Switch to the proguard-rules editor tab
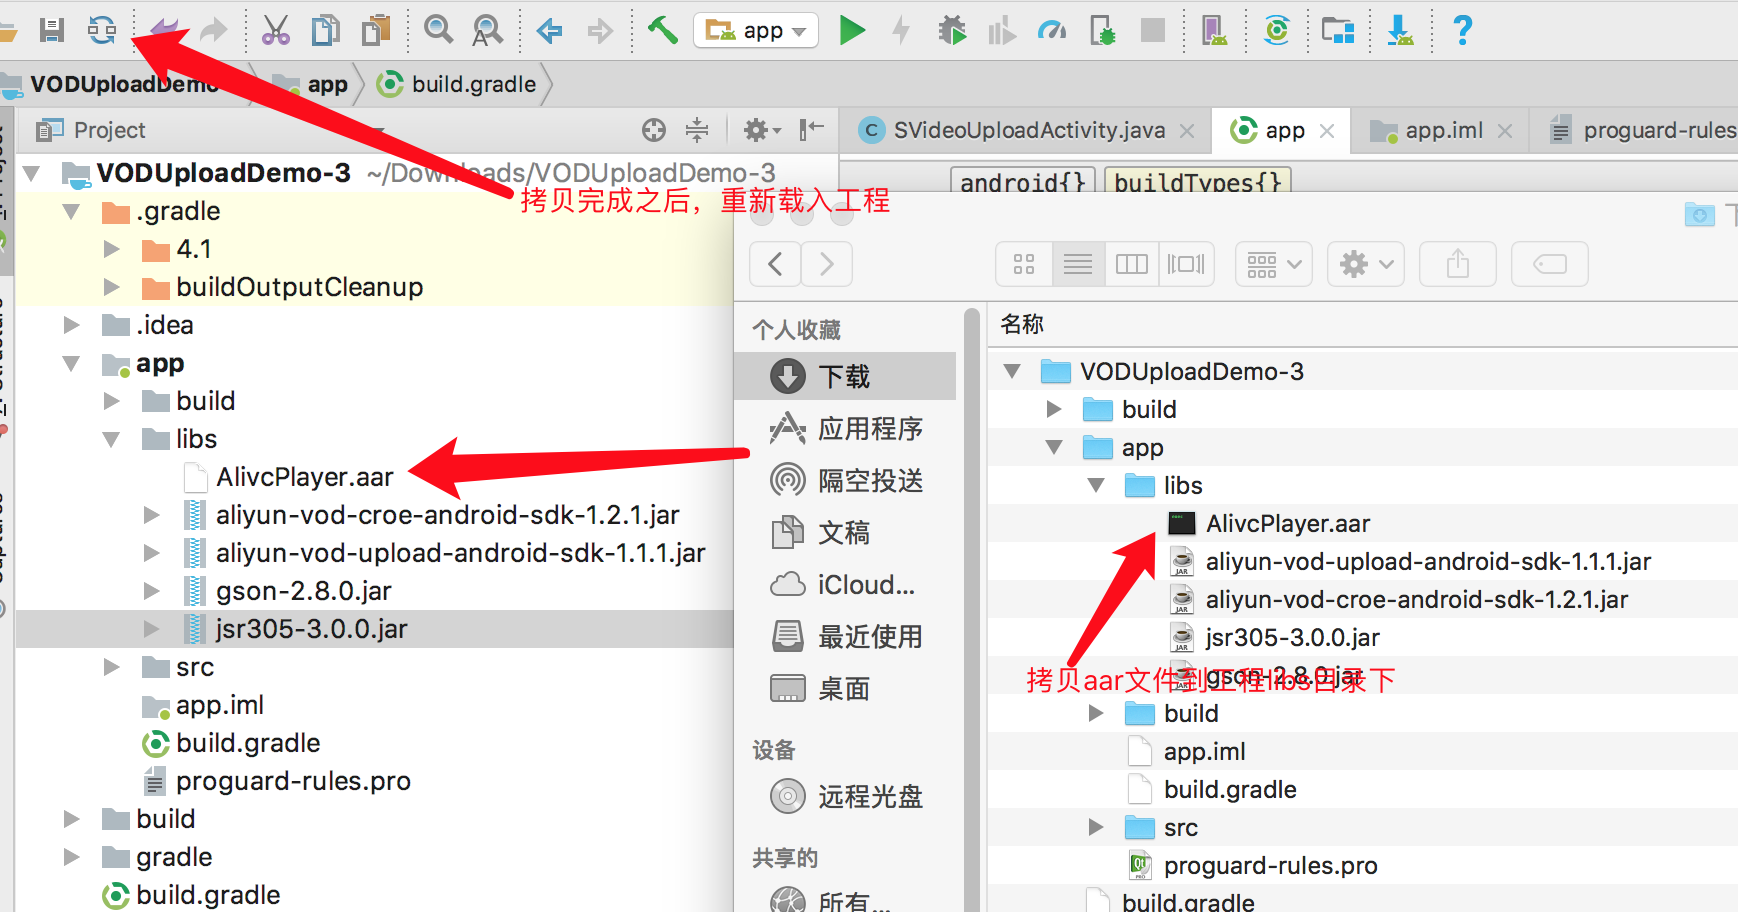Image resolution: width=1738 pixels, height=912 pixels. click(1644, 130)
